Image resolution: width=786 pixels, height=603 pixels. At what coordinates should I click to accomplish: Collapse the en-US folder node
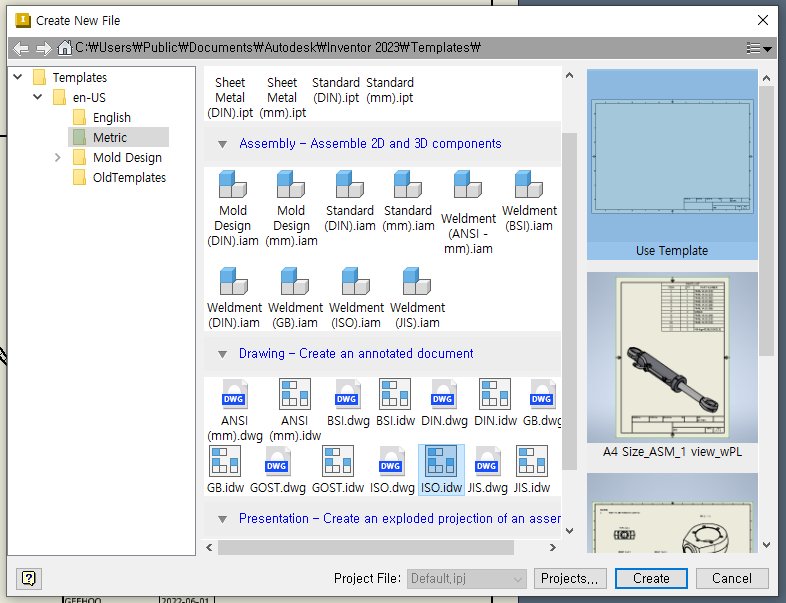coord(38,97)
